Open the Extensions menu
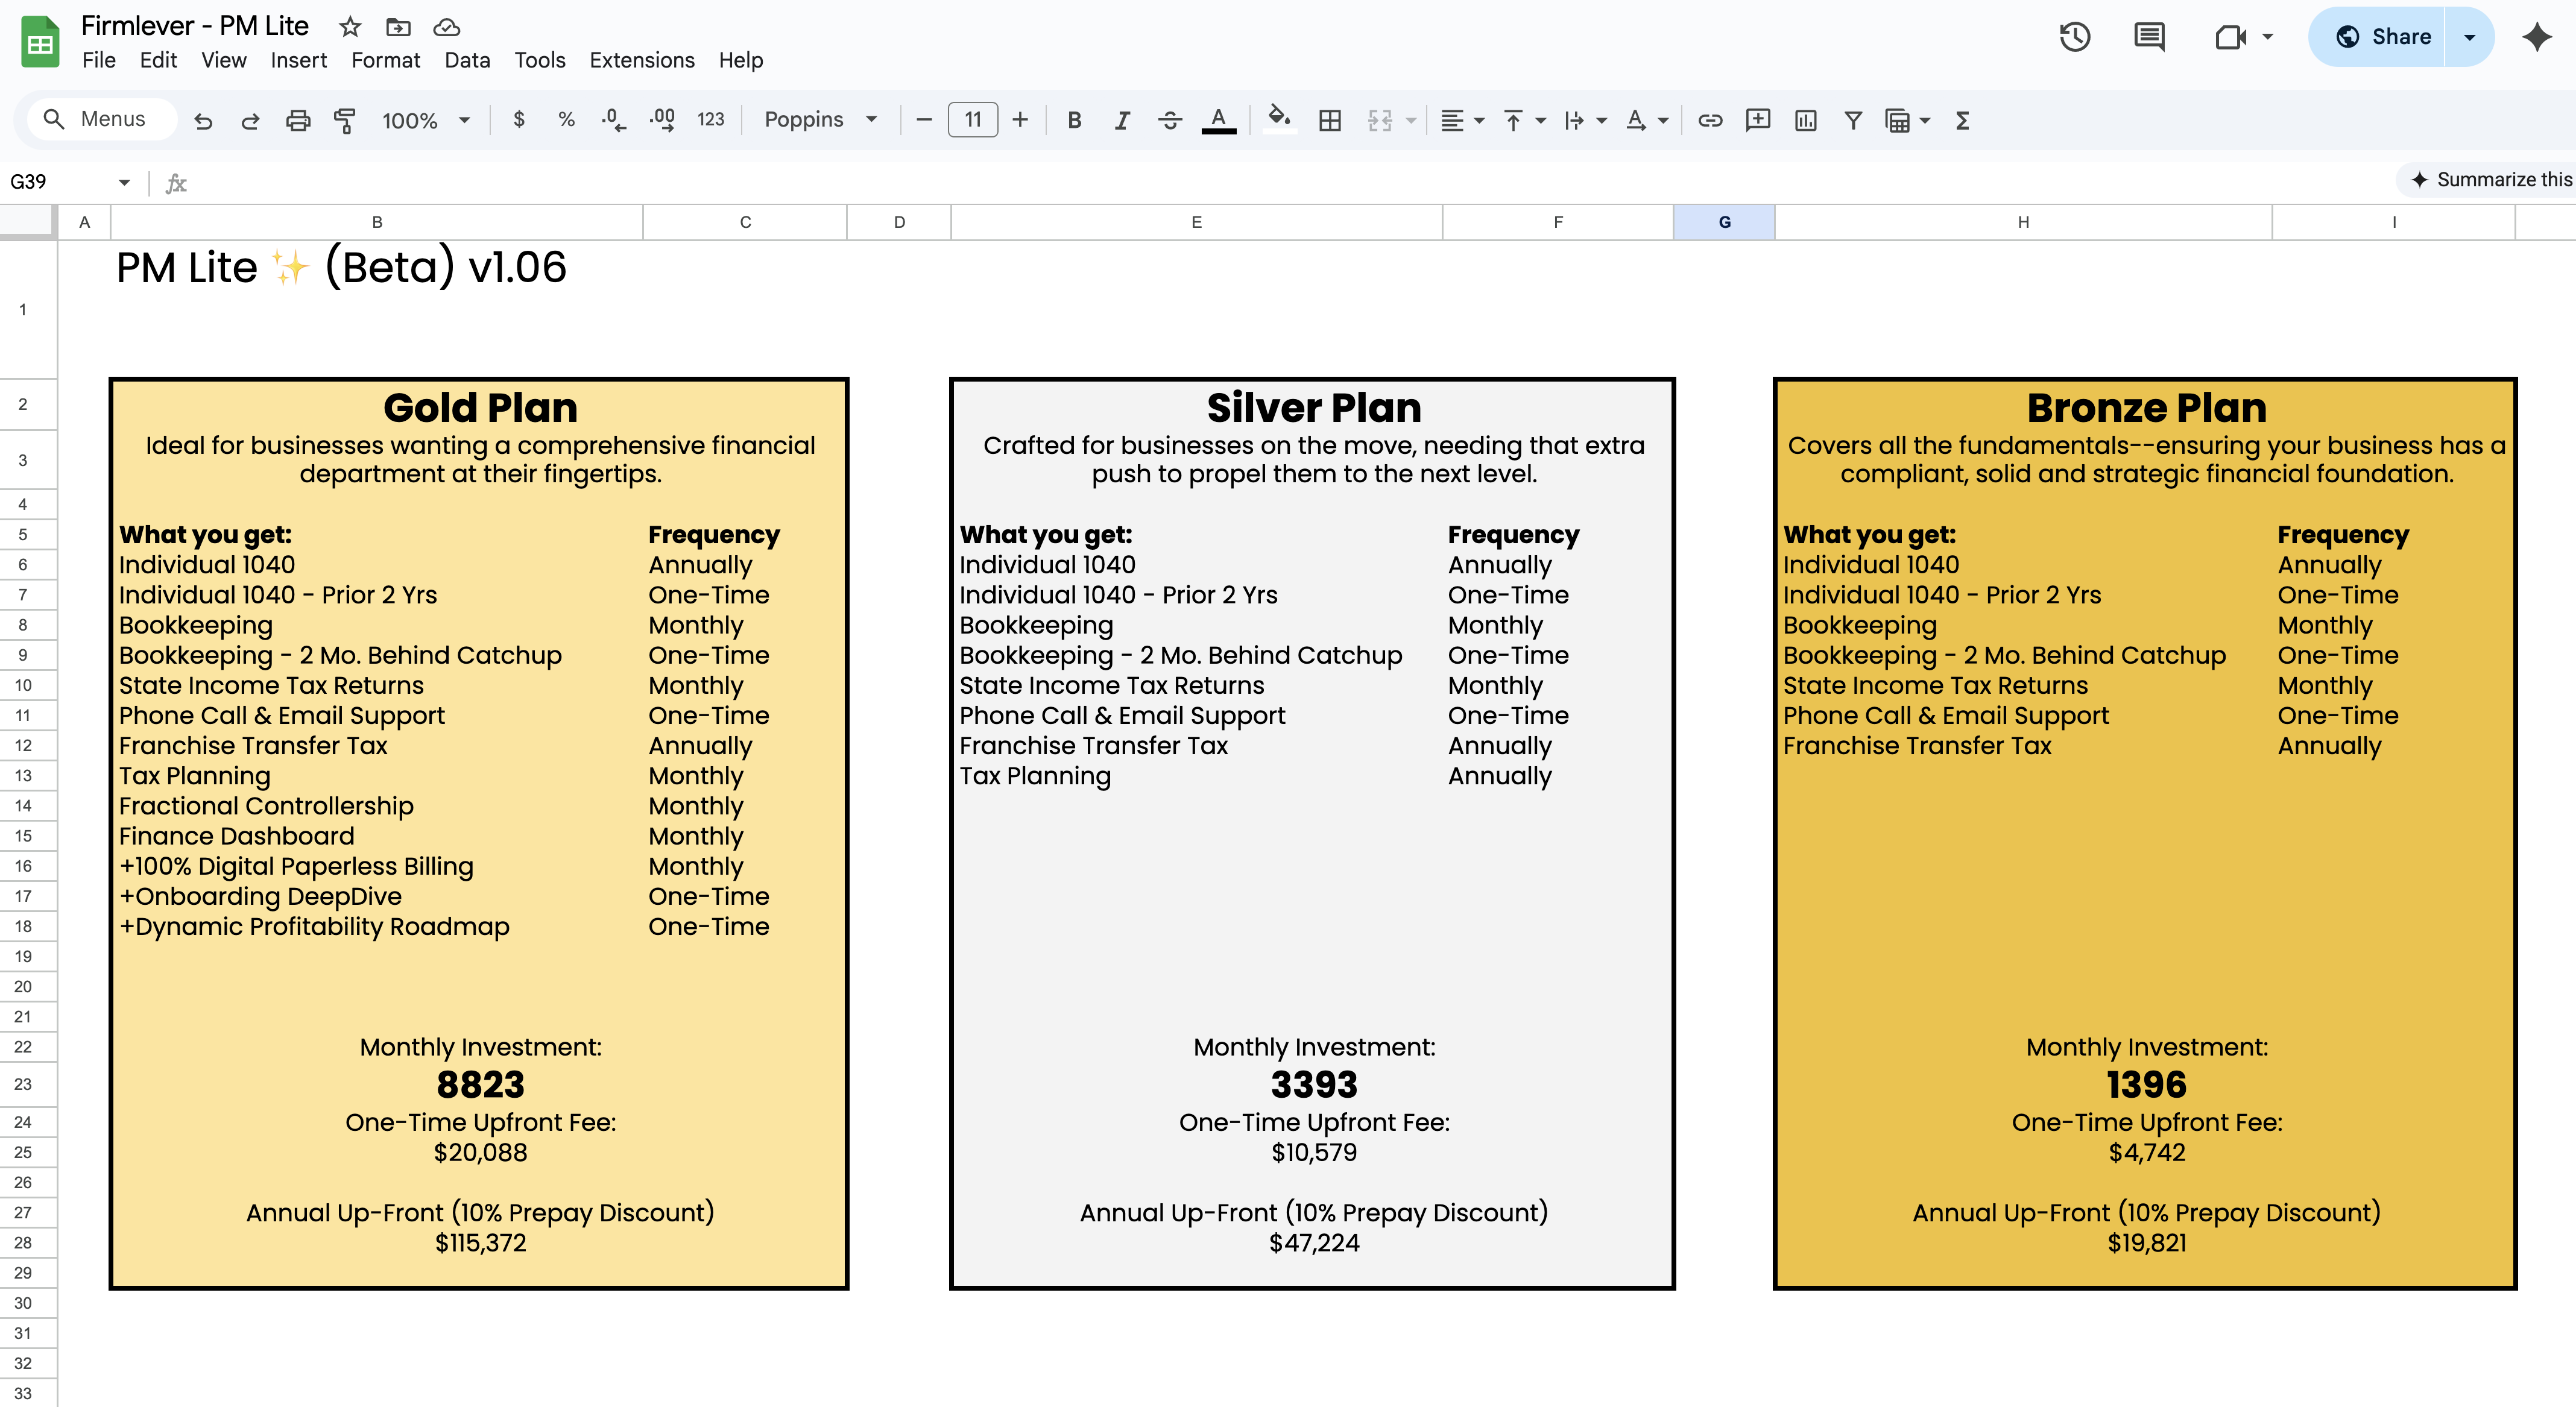The image size is (2576, 1407). tap(641, 60)
